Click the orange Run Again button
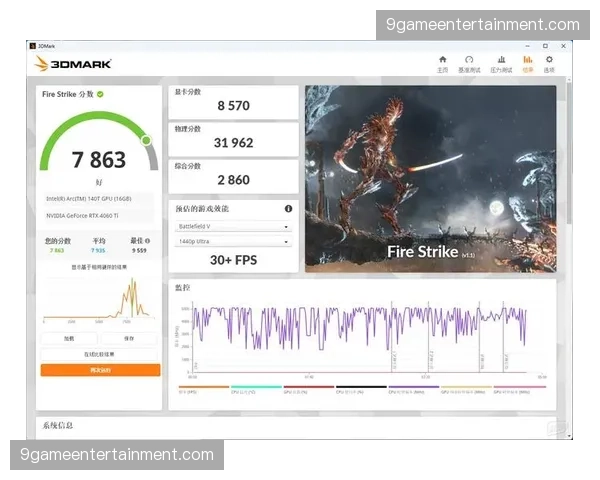This screenshot has width=600, height=480. [100, 370]
